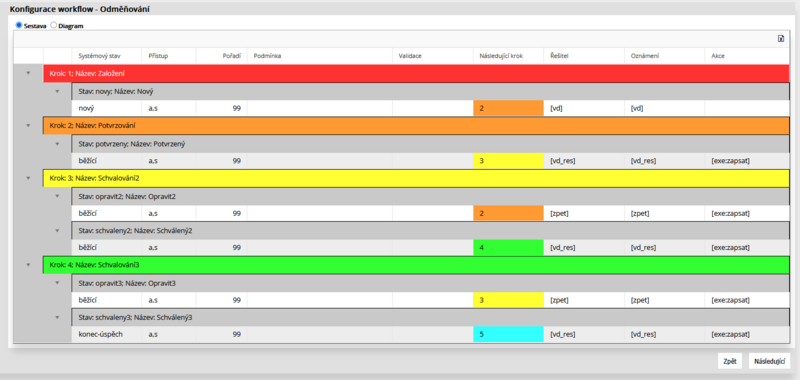The image size is (800, 380).
Task: Click the export icon at grid top-right
Action: pyautogui.click(x=781, y=39)
